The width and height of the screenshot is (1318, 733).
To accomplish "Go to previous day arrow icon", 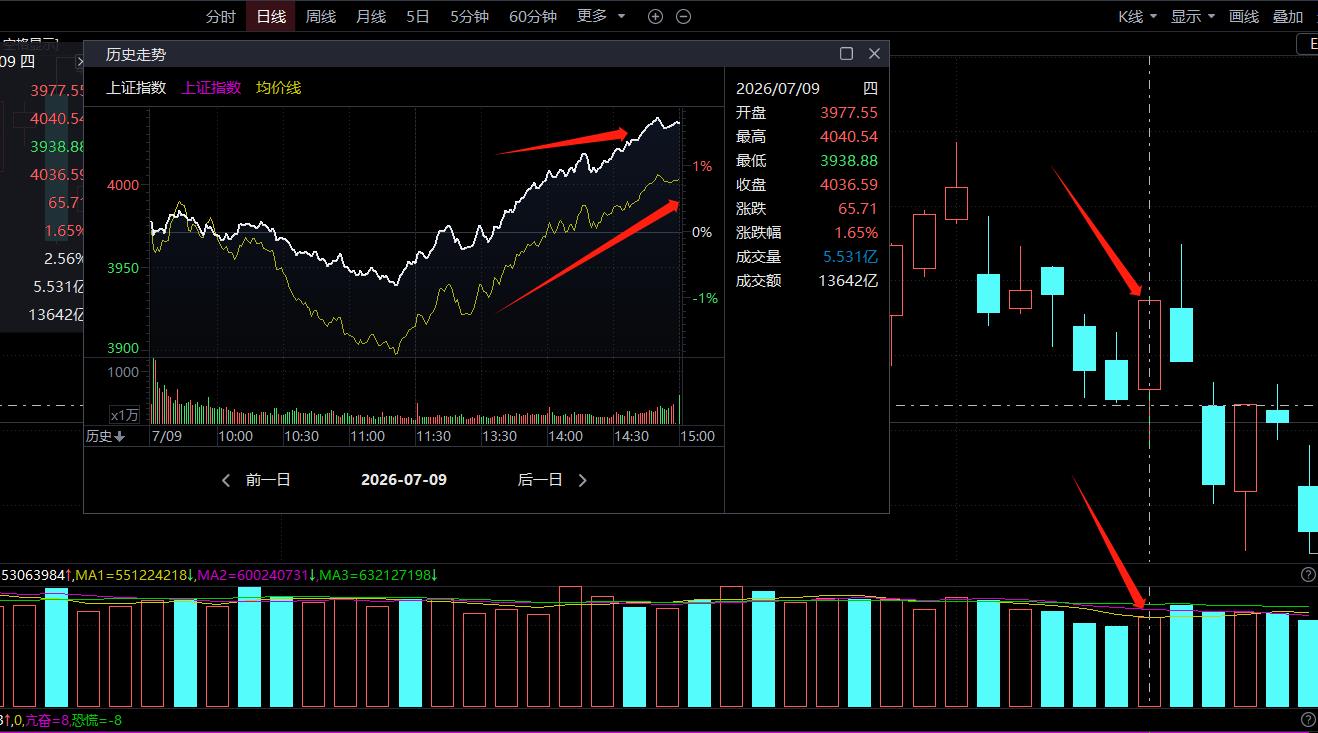I will point(226,480).
